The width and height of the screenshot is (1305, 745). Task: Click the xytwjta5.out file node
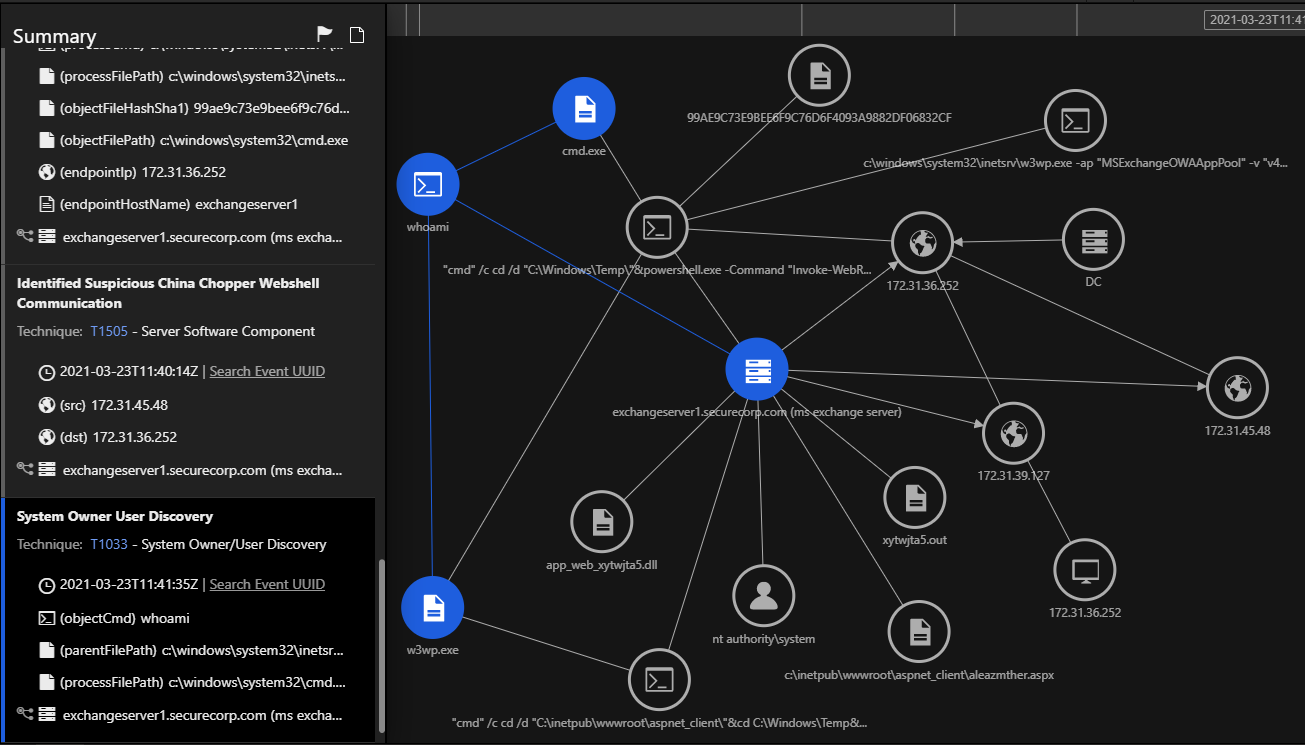tap(914, 497)
